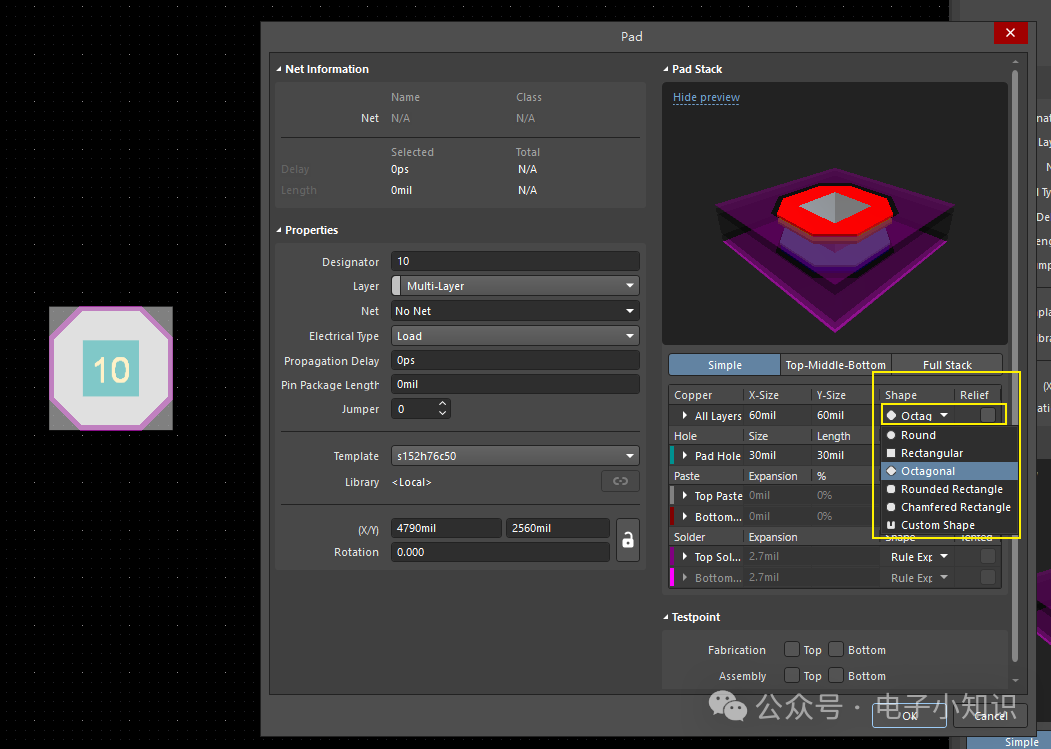Viewport: 1051px width, 749px height.
Task: Enable the Fabrication Top testpoint checkbox
Action: tap(792, 649)
